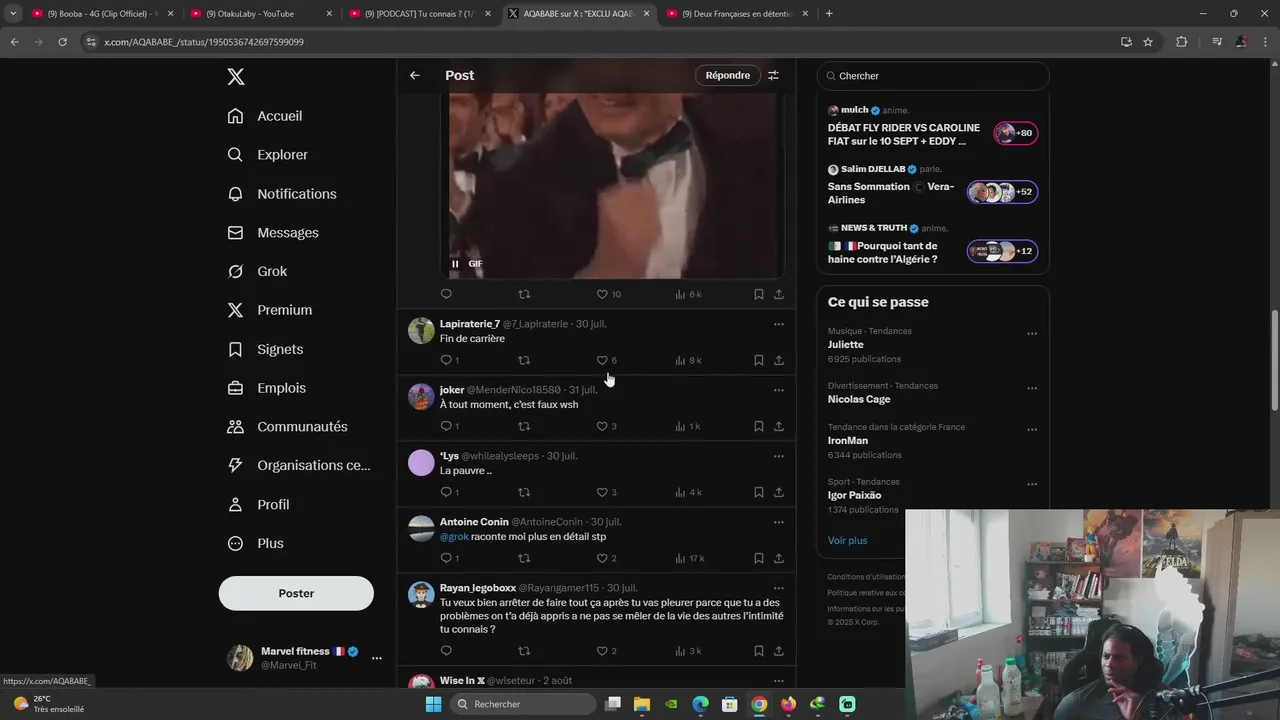
Task: Open more options on 'Lys reply
Action: click(778, 456)
